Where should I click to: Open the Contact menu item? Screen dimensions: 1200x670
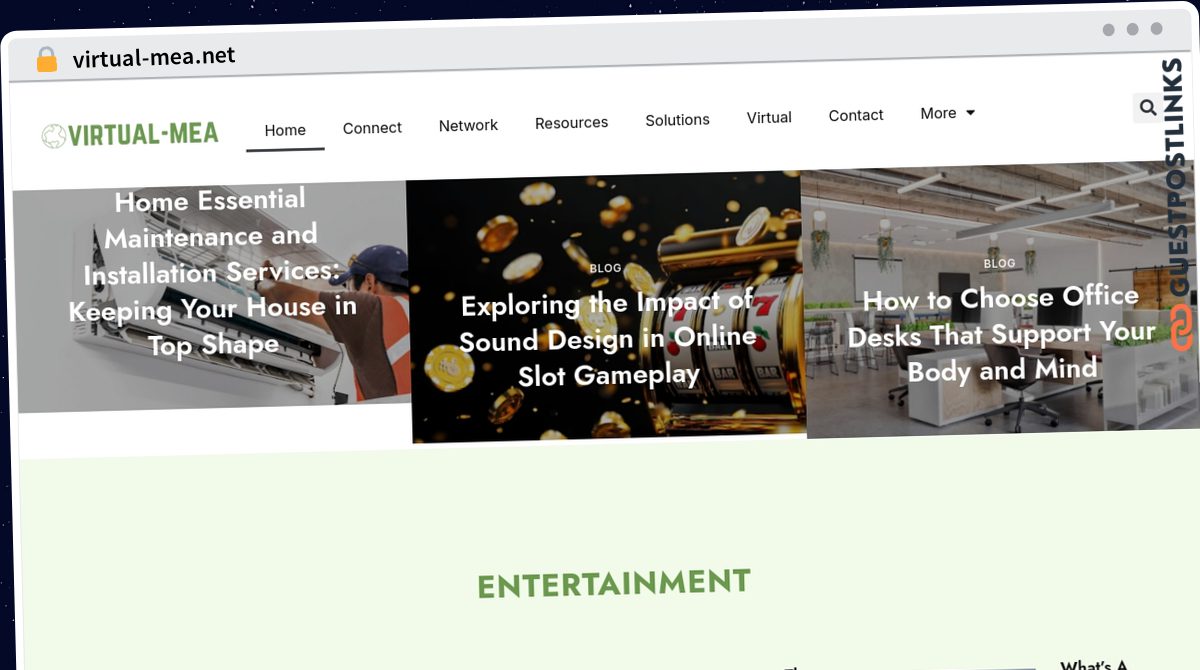(856, 115)
